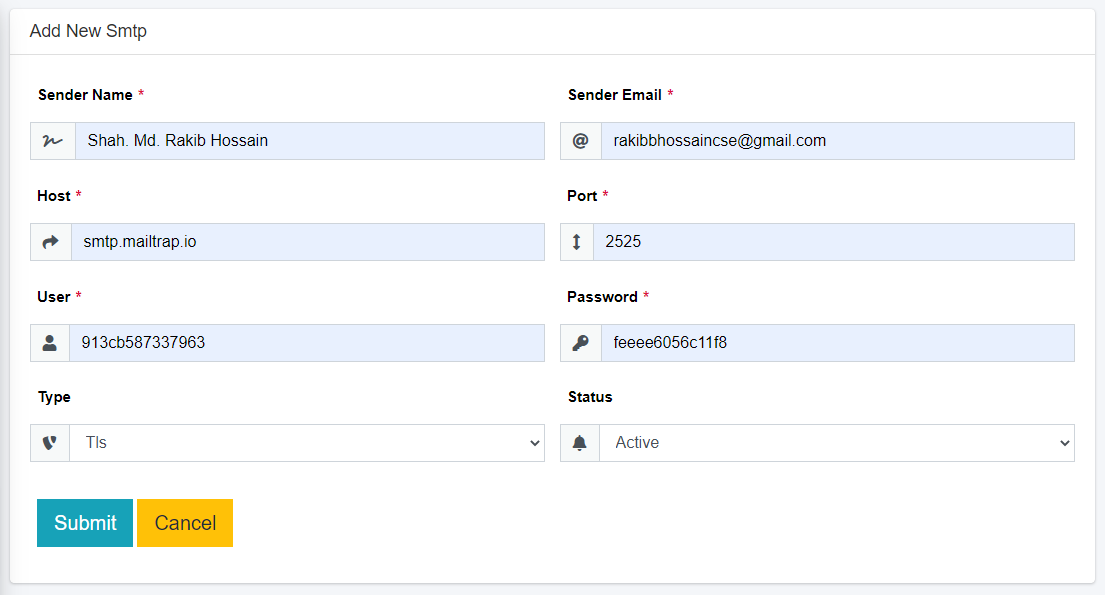Click the person icon beside User field
This screenshot has width=1105, height=595.
tap(50, 343)
